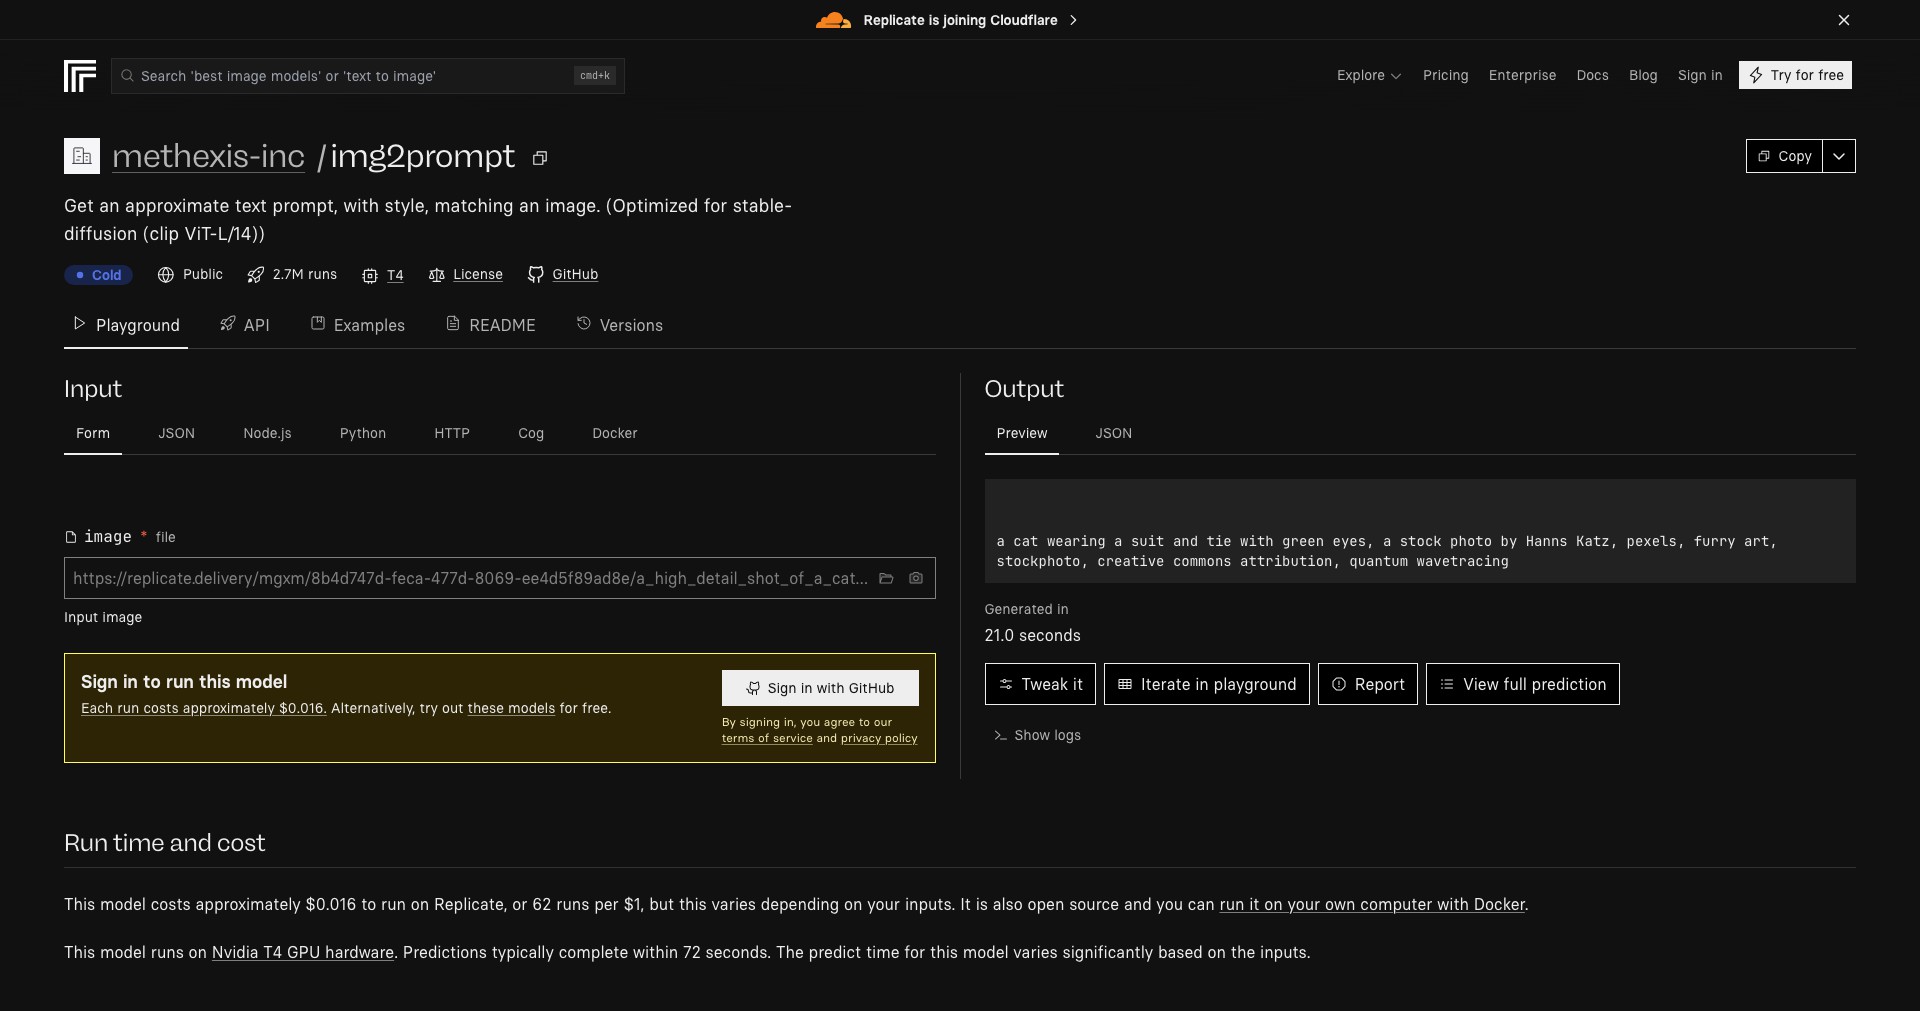
Task: Click the '21.0 seconds' generation time
Action: [x=1032, y=635]
